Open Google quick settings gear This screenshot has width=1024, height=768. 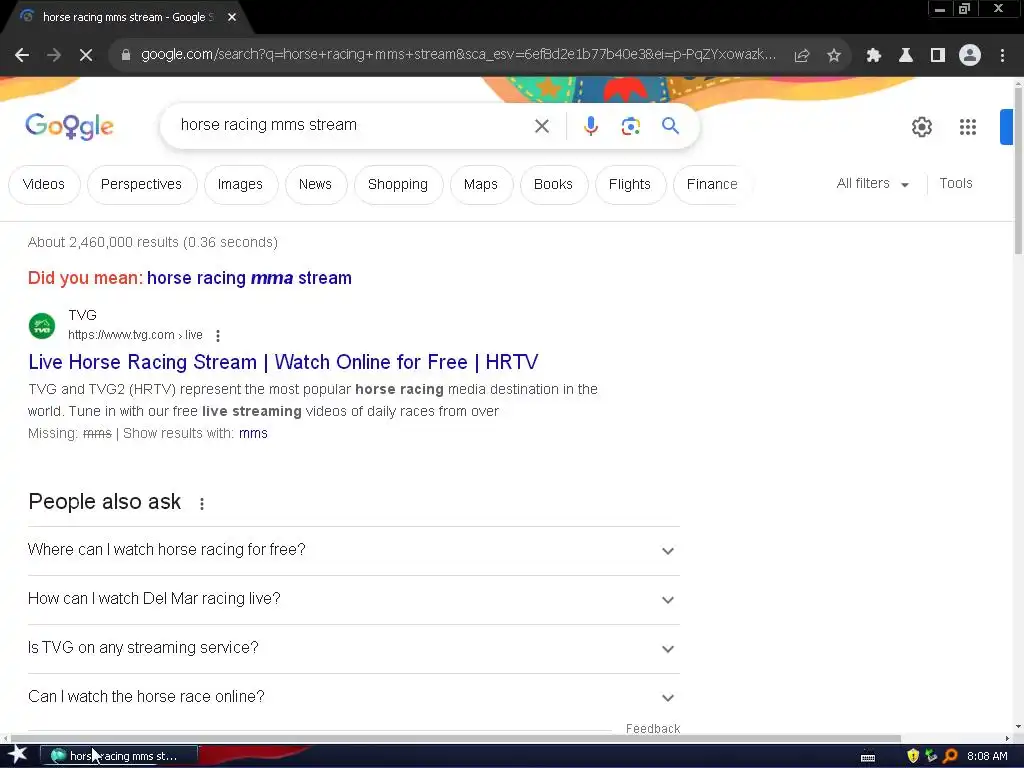pos(921,127)
